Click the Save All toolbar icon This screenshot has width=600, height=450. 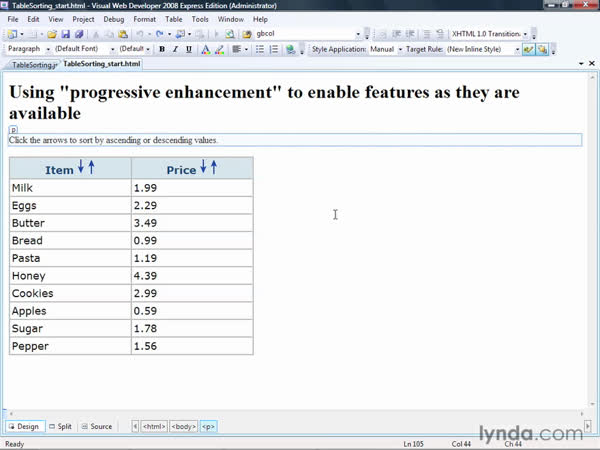(x=80, y=33)
